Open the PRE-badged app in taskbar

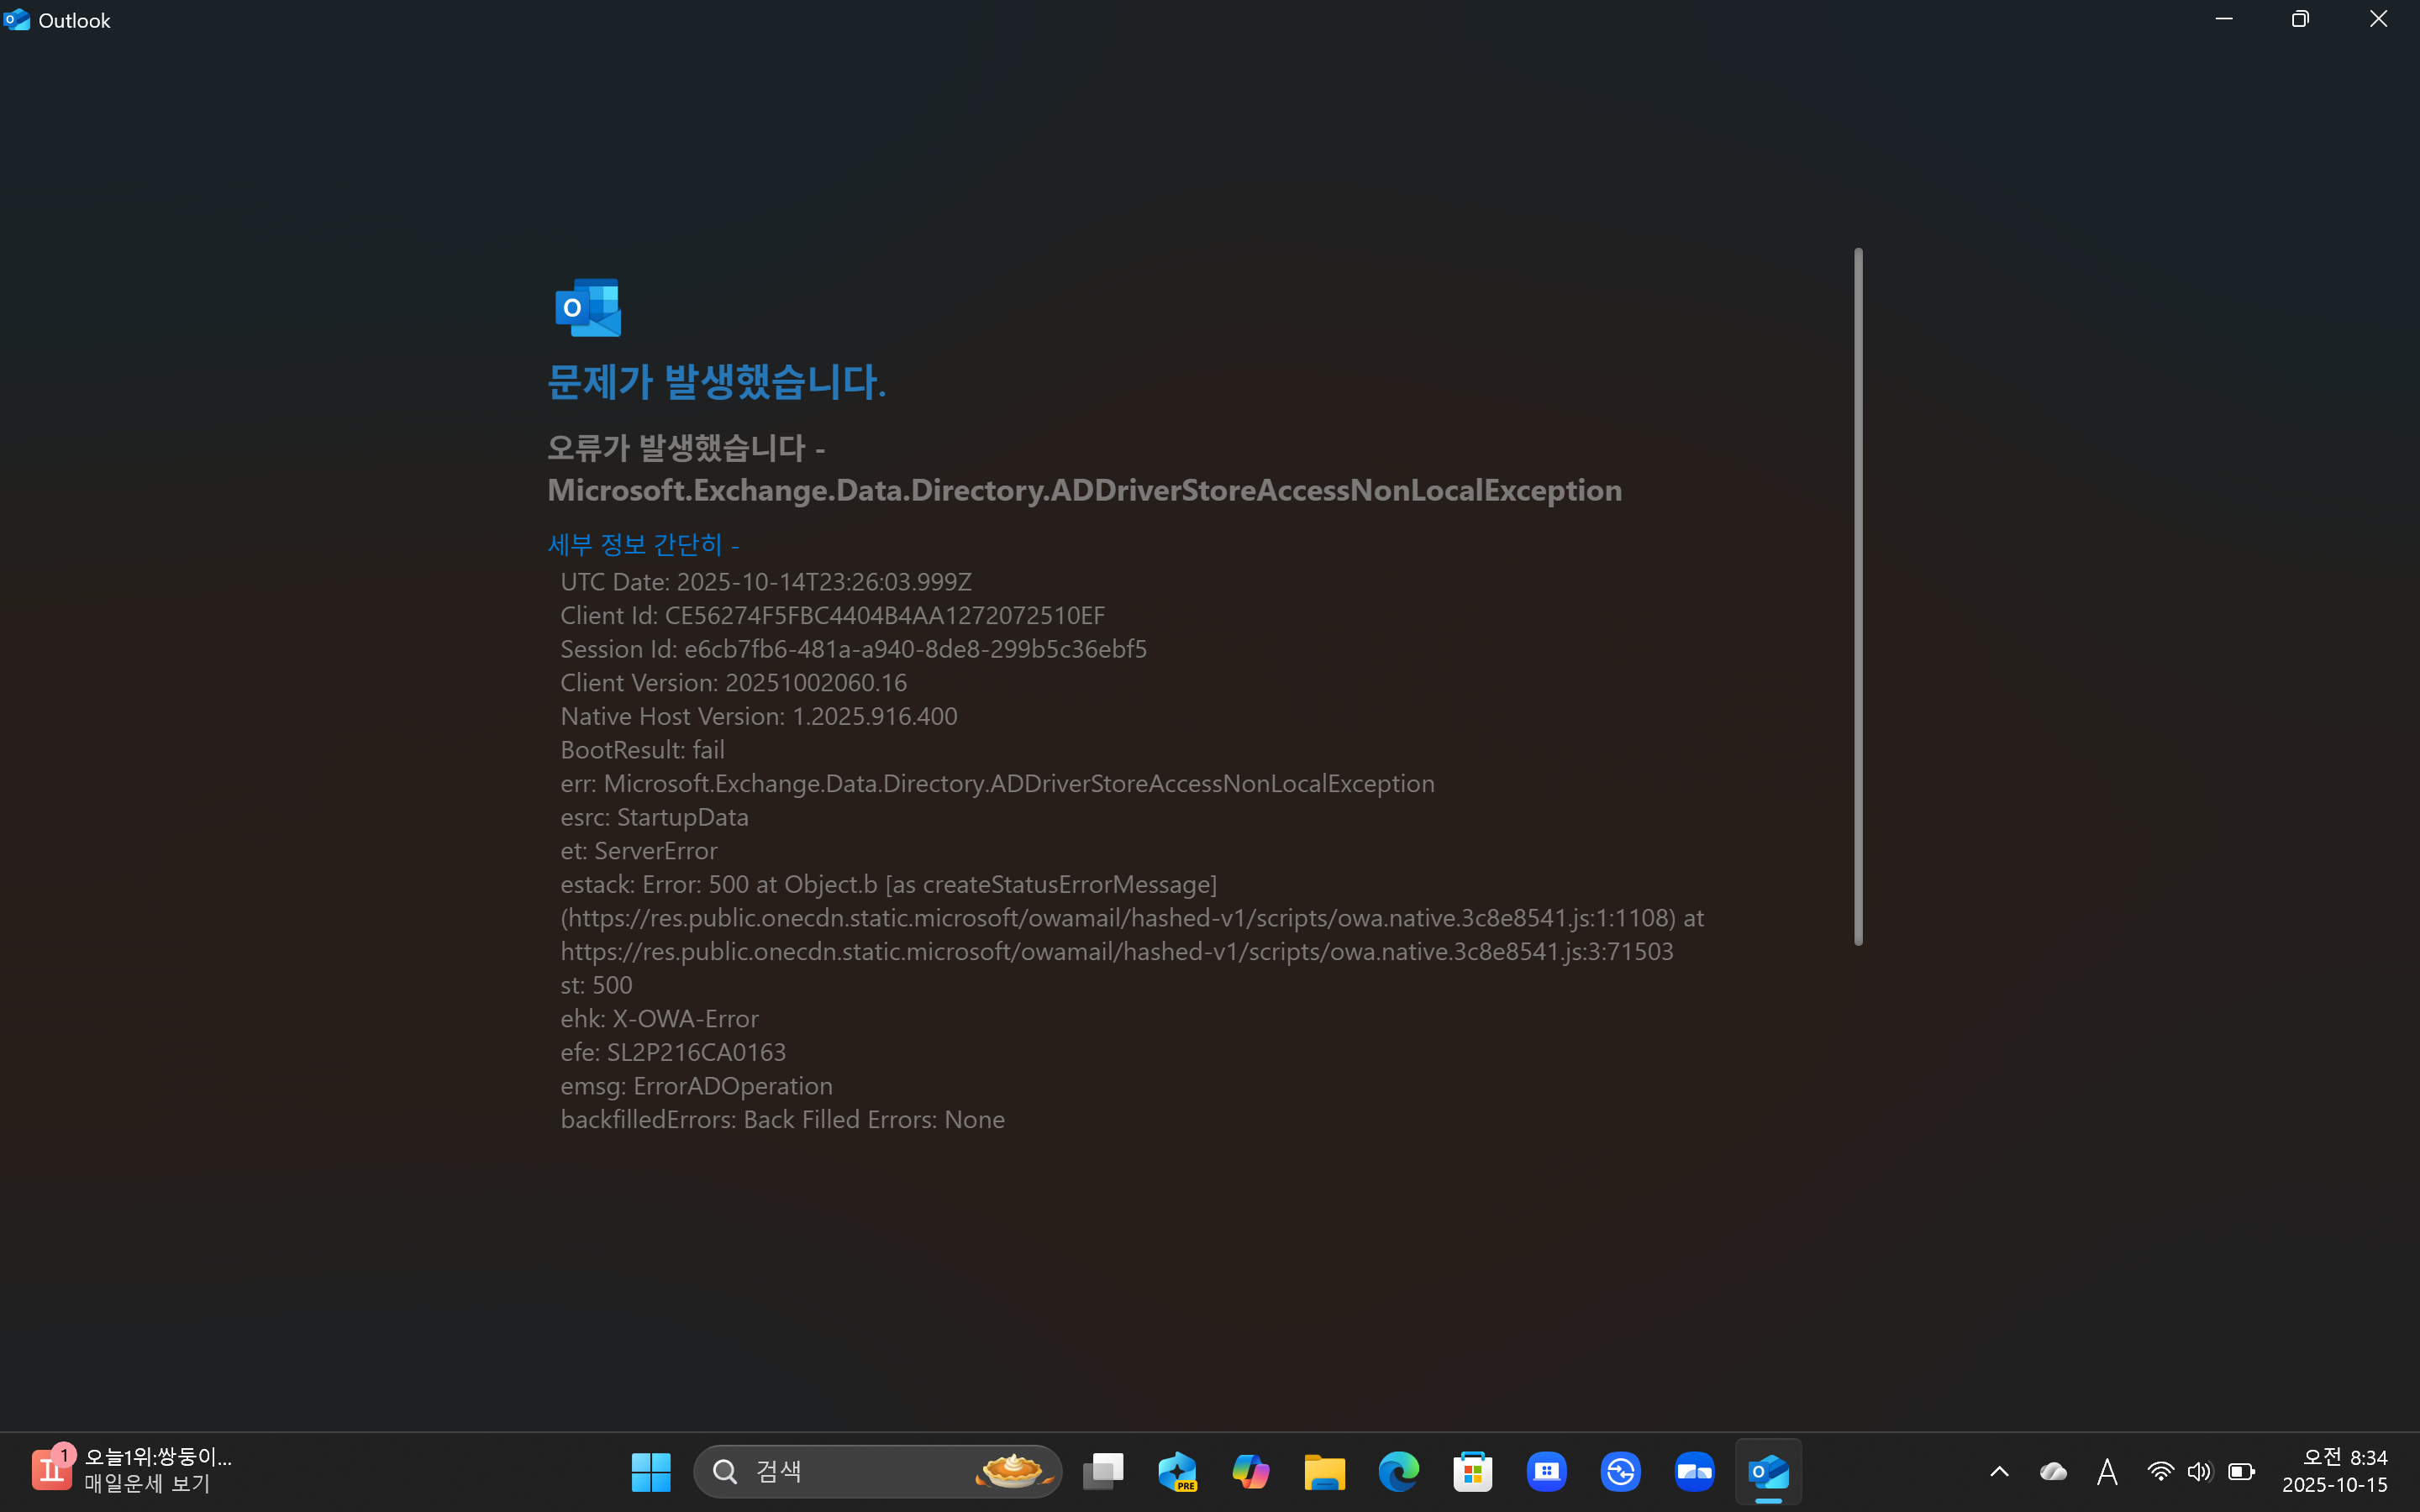1177,1471
